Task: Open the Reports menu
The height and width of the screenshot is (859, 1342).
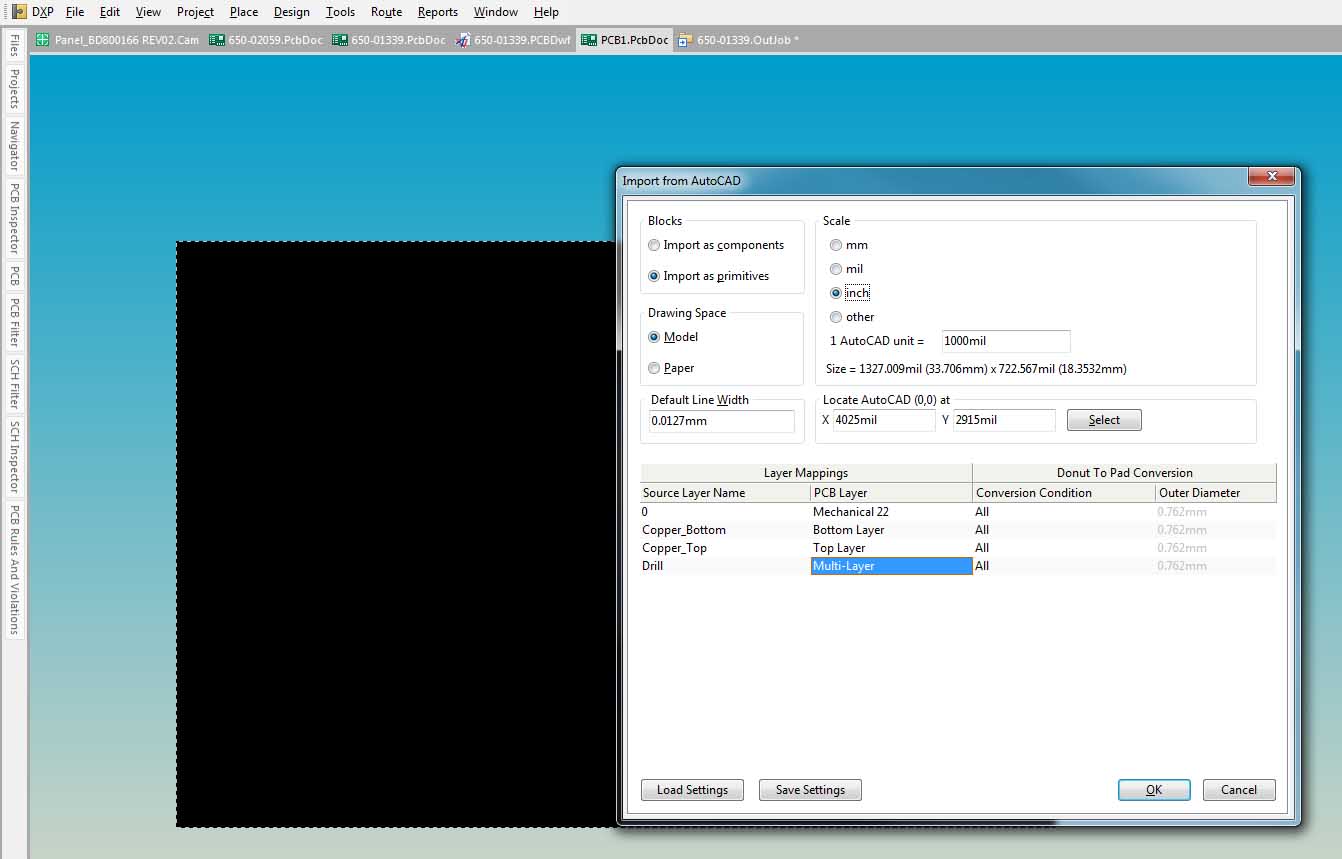Action: coord(437,12)
